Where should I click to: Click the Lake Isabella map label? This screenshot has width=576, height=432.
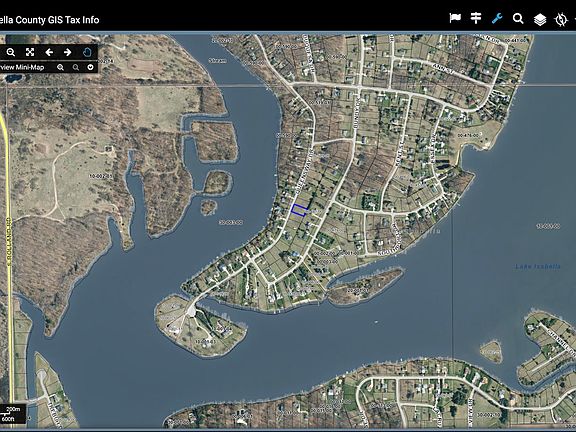click(x=538, y=266)
